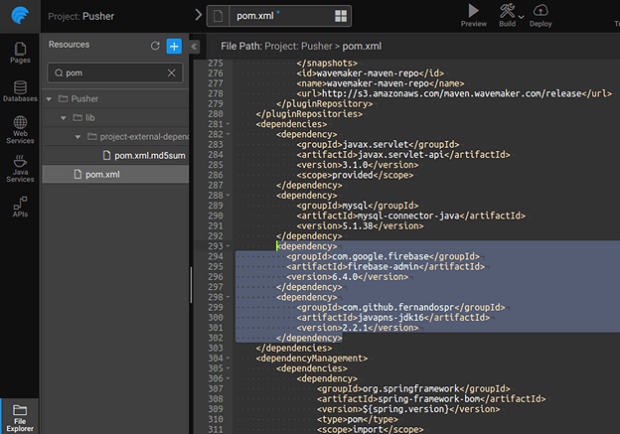Image resolution: width=620 pixels, height=434 pixels.
Task: Open the Databases section
Action: point(19,90)
